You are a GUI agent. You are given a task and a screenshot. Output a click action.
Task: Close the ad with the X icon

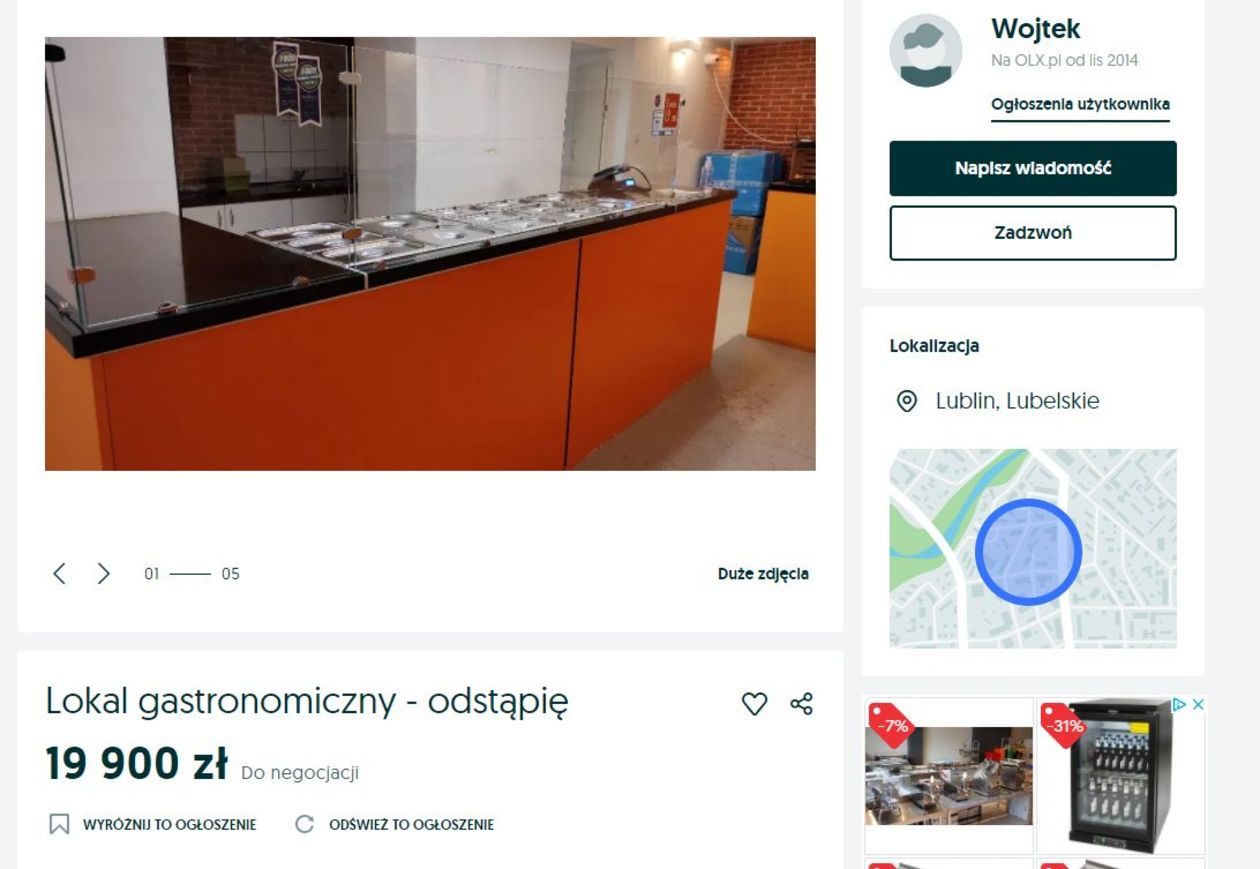point(1197,705)
